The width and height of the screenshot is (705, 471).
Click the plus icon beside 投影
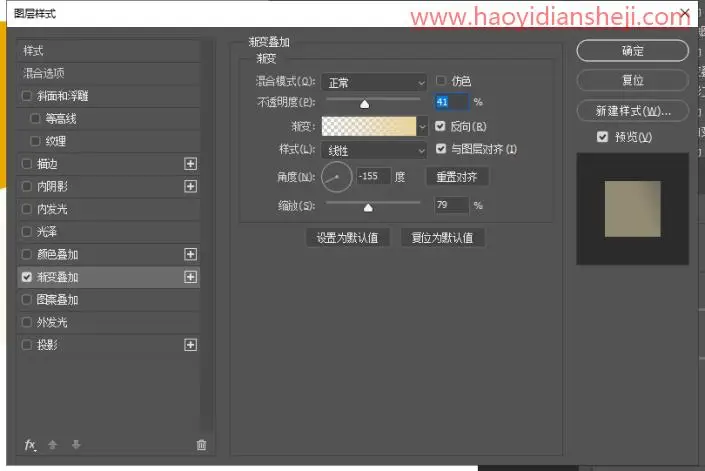pyautogui.click(x=191, y=345)
